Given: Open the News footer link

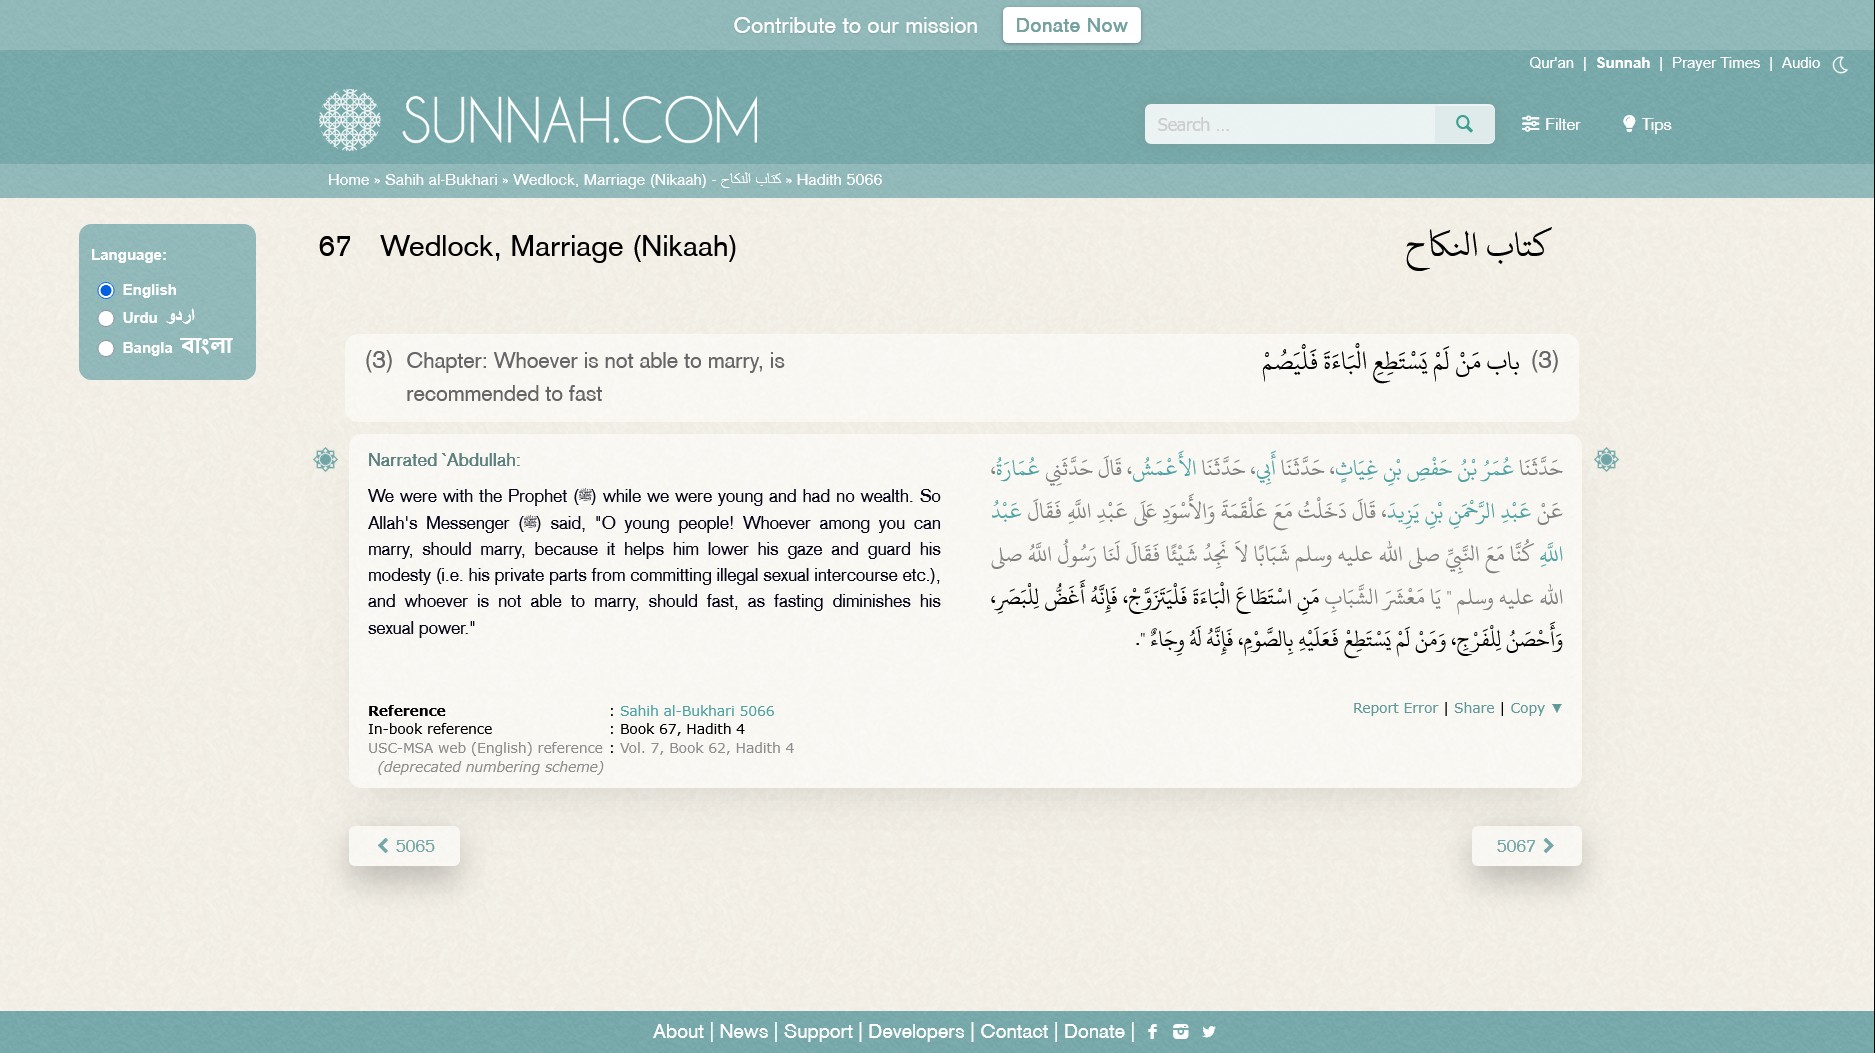Looking at the screenshot, I should click(744, 1032).
